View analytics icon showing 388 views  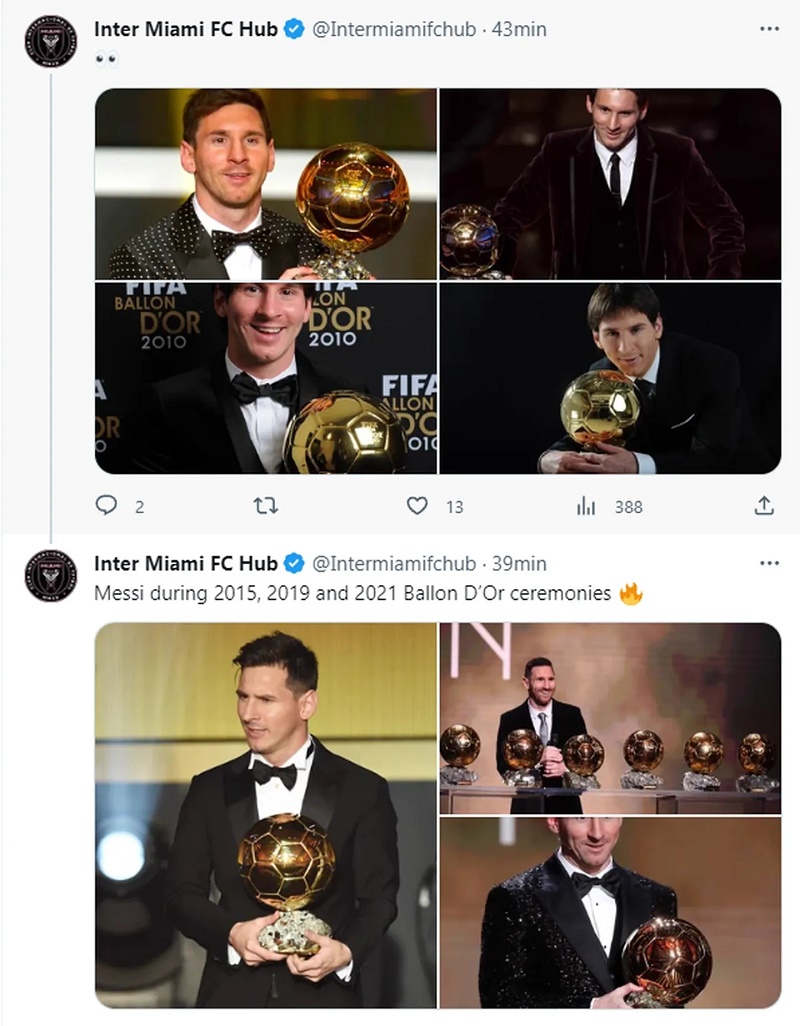click(586, 506)
